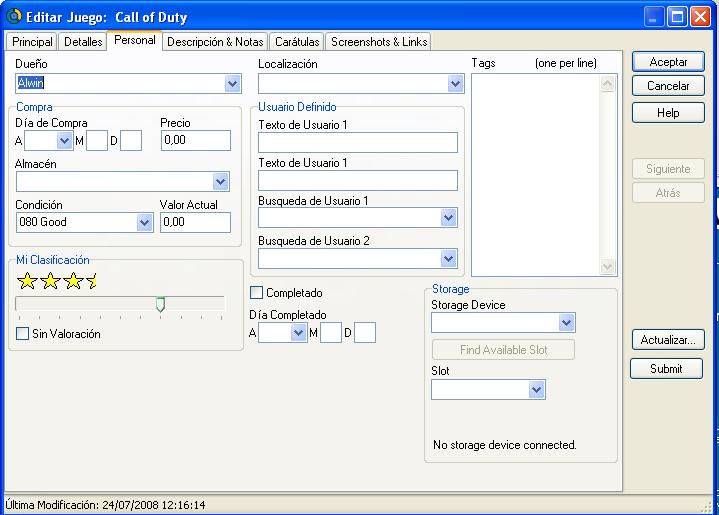Click inside the Tags text area
The height and width of the screenshot is (515, 719).
coord(536,175)
